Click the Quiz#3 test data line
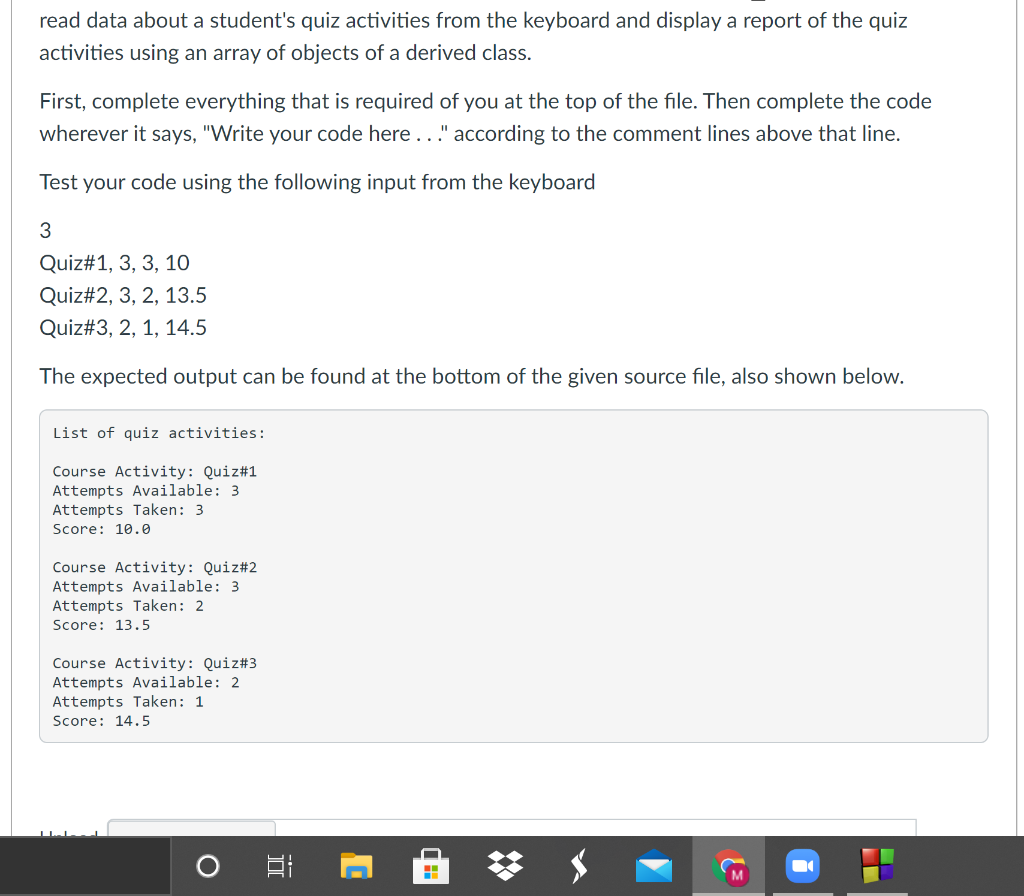The width and height of the screenshot is (1024, 896). coord(123,327)
